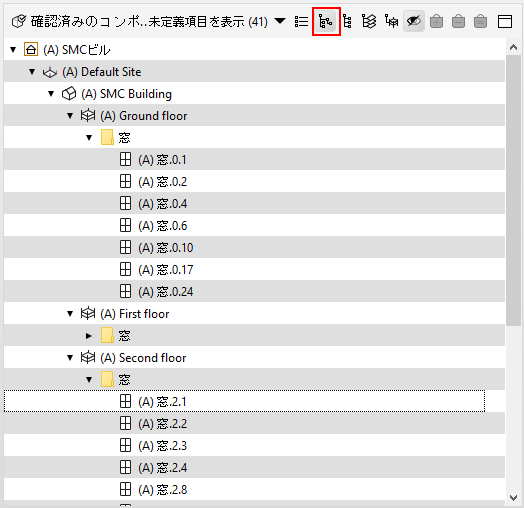Select the (A) Ground floor label
The image size is (524, 508).
144,116
